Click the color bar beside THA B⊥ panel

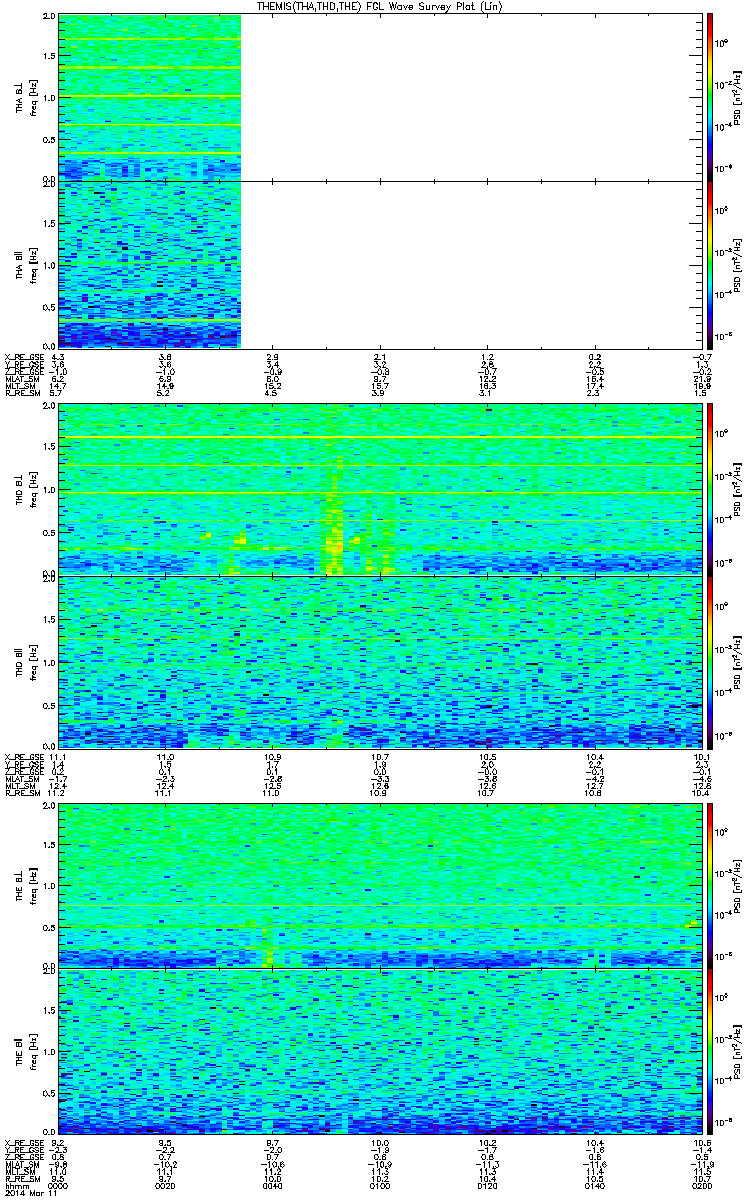(710, 97)
